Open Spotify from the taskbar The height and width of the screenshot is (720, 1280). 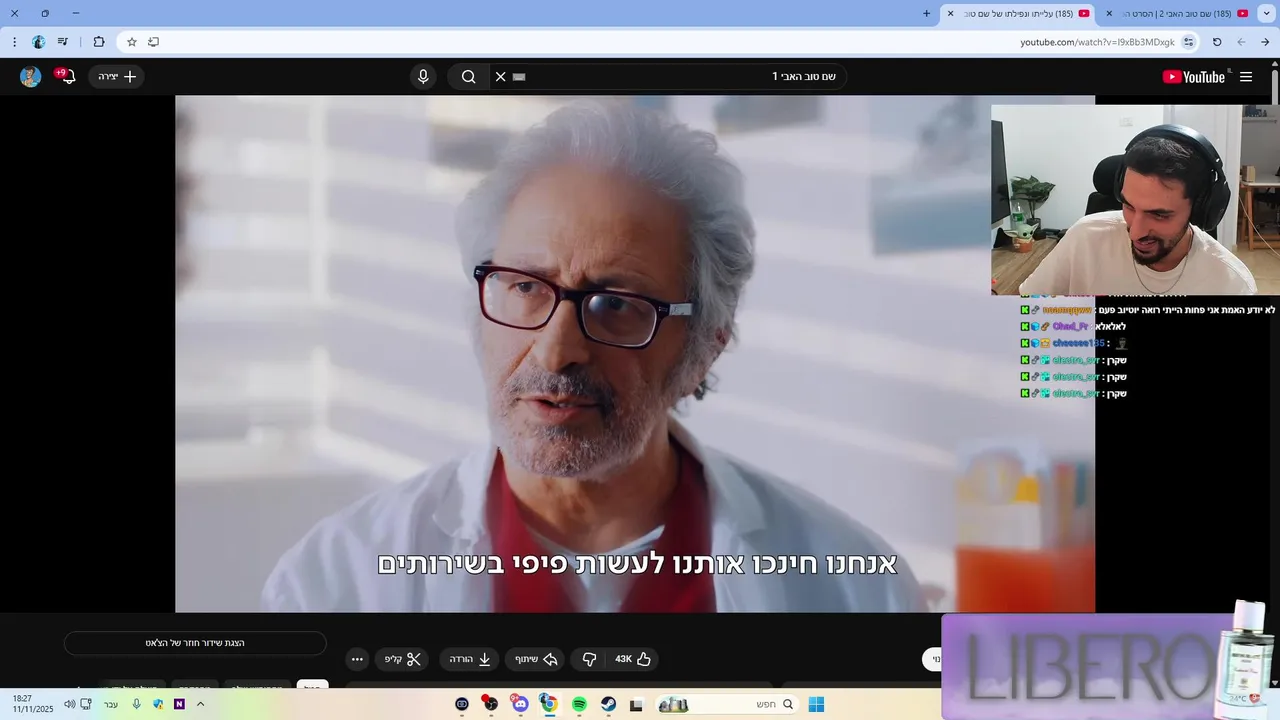click(579, 704)
